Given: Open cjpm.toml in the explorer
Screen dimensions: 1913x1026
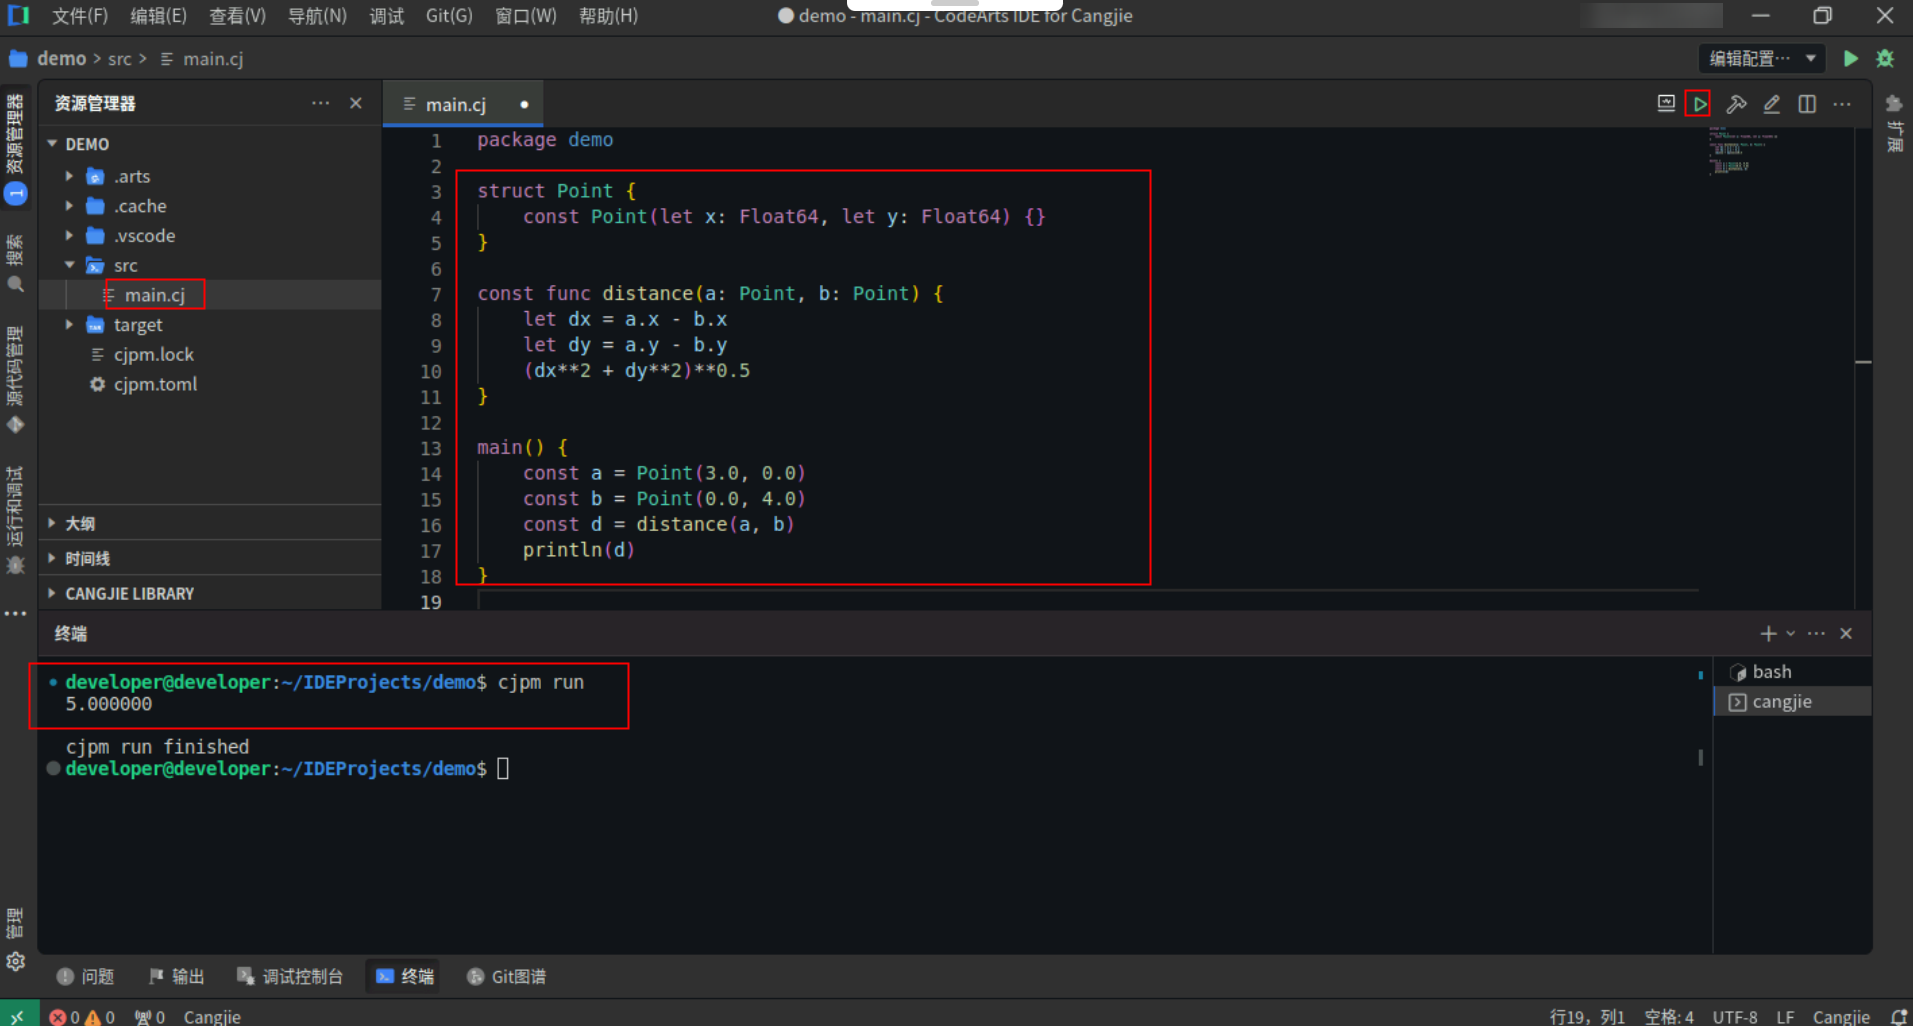Looking at the screenshot, I should [155, 384].
